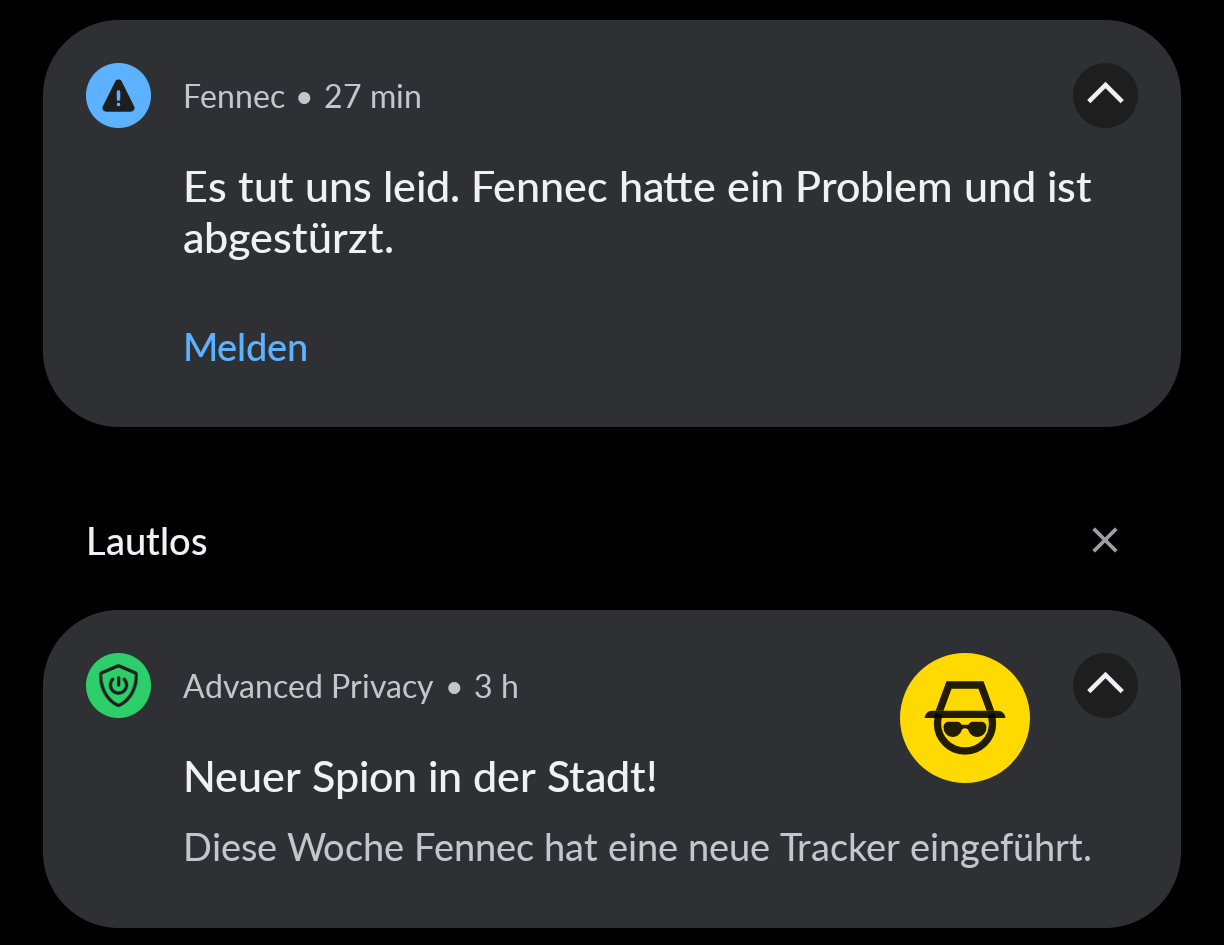
Task: Tap the blue Fennec warning triangle icon
Action: [118, 96]
